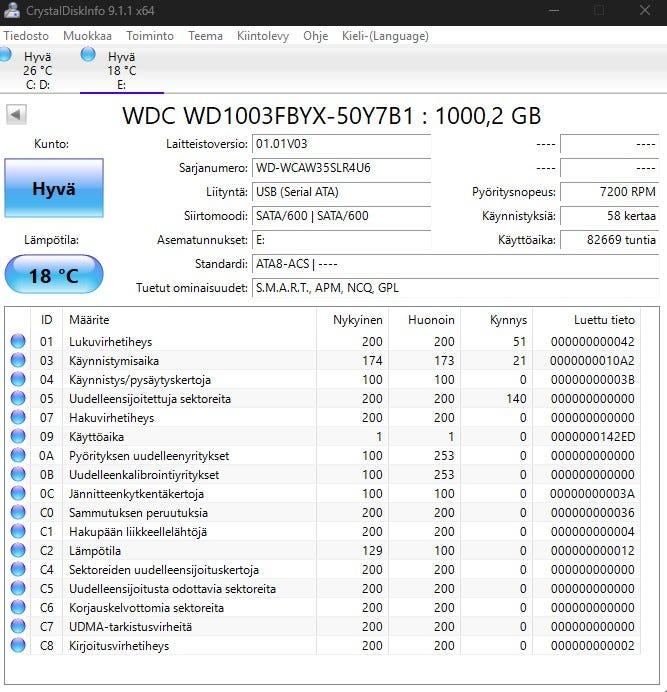Click the Hyvä health status button
The height and width of the screenshot is (692, 667).
[x=53, y=188]
